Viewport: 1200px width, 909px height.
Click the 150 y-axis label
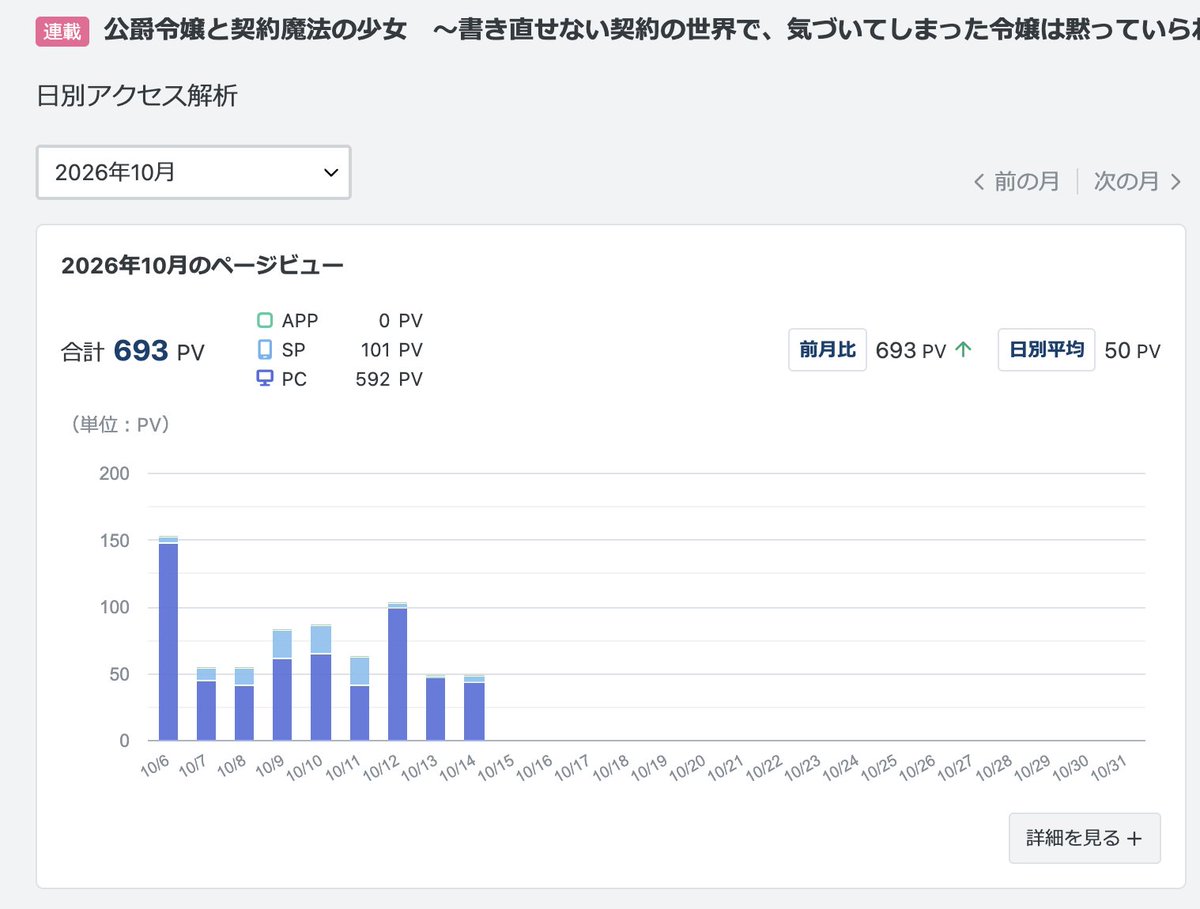(114, 540)
